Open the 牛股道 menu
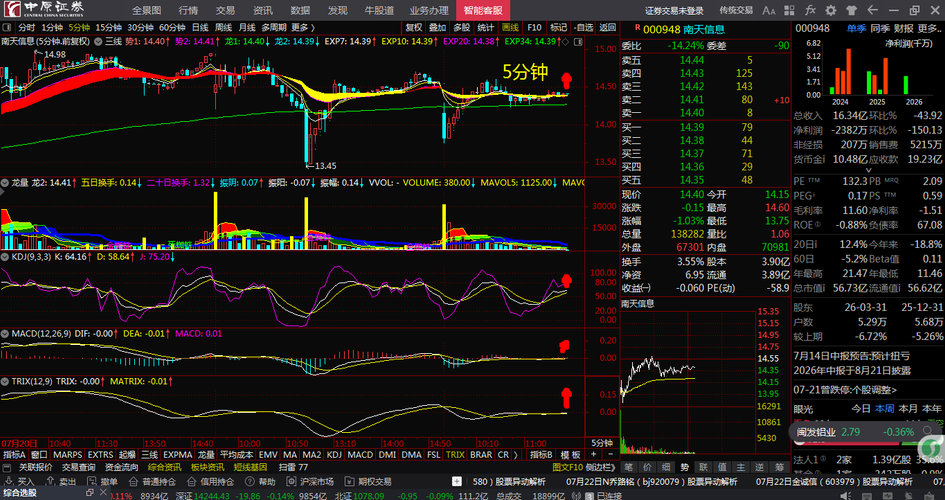 point(379,10)
